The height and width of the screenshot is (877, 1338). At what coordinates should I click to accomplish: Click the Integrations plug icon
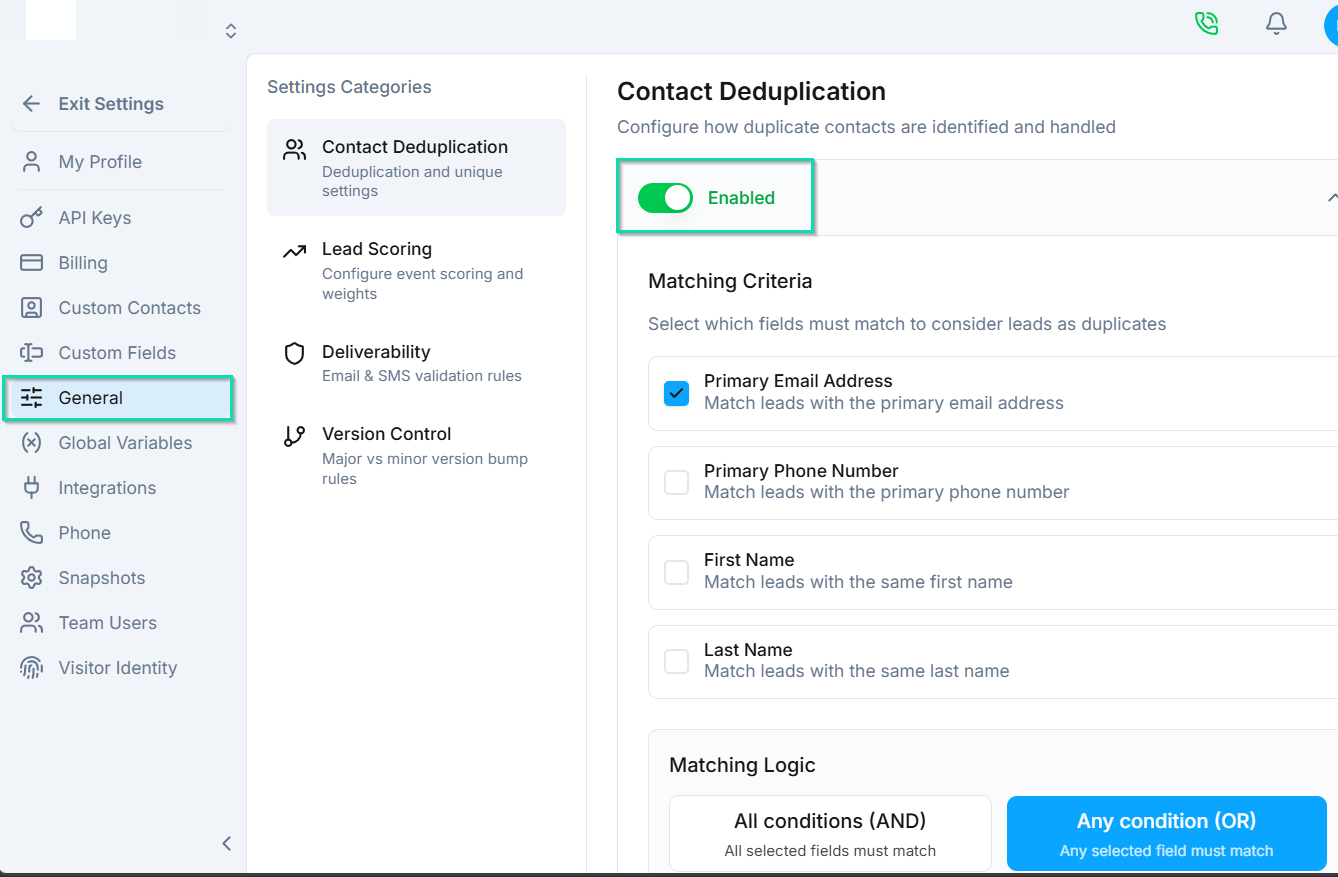tap(32, 488)
